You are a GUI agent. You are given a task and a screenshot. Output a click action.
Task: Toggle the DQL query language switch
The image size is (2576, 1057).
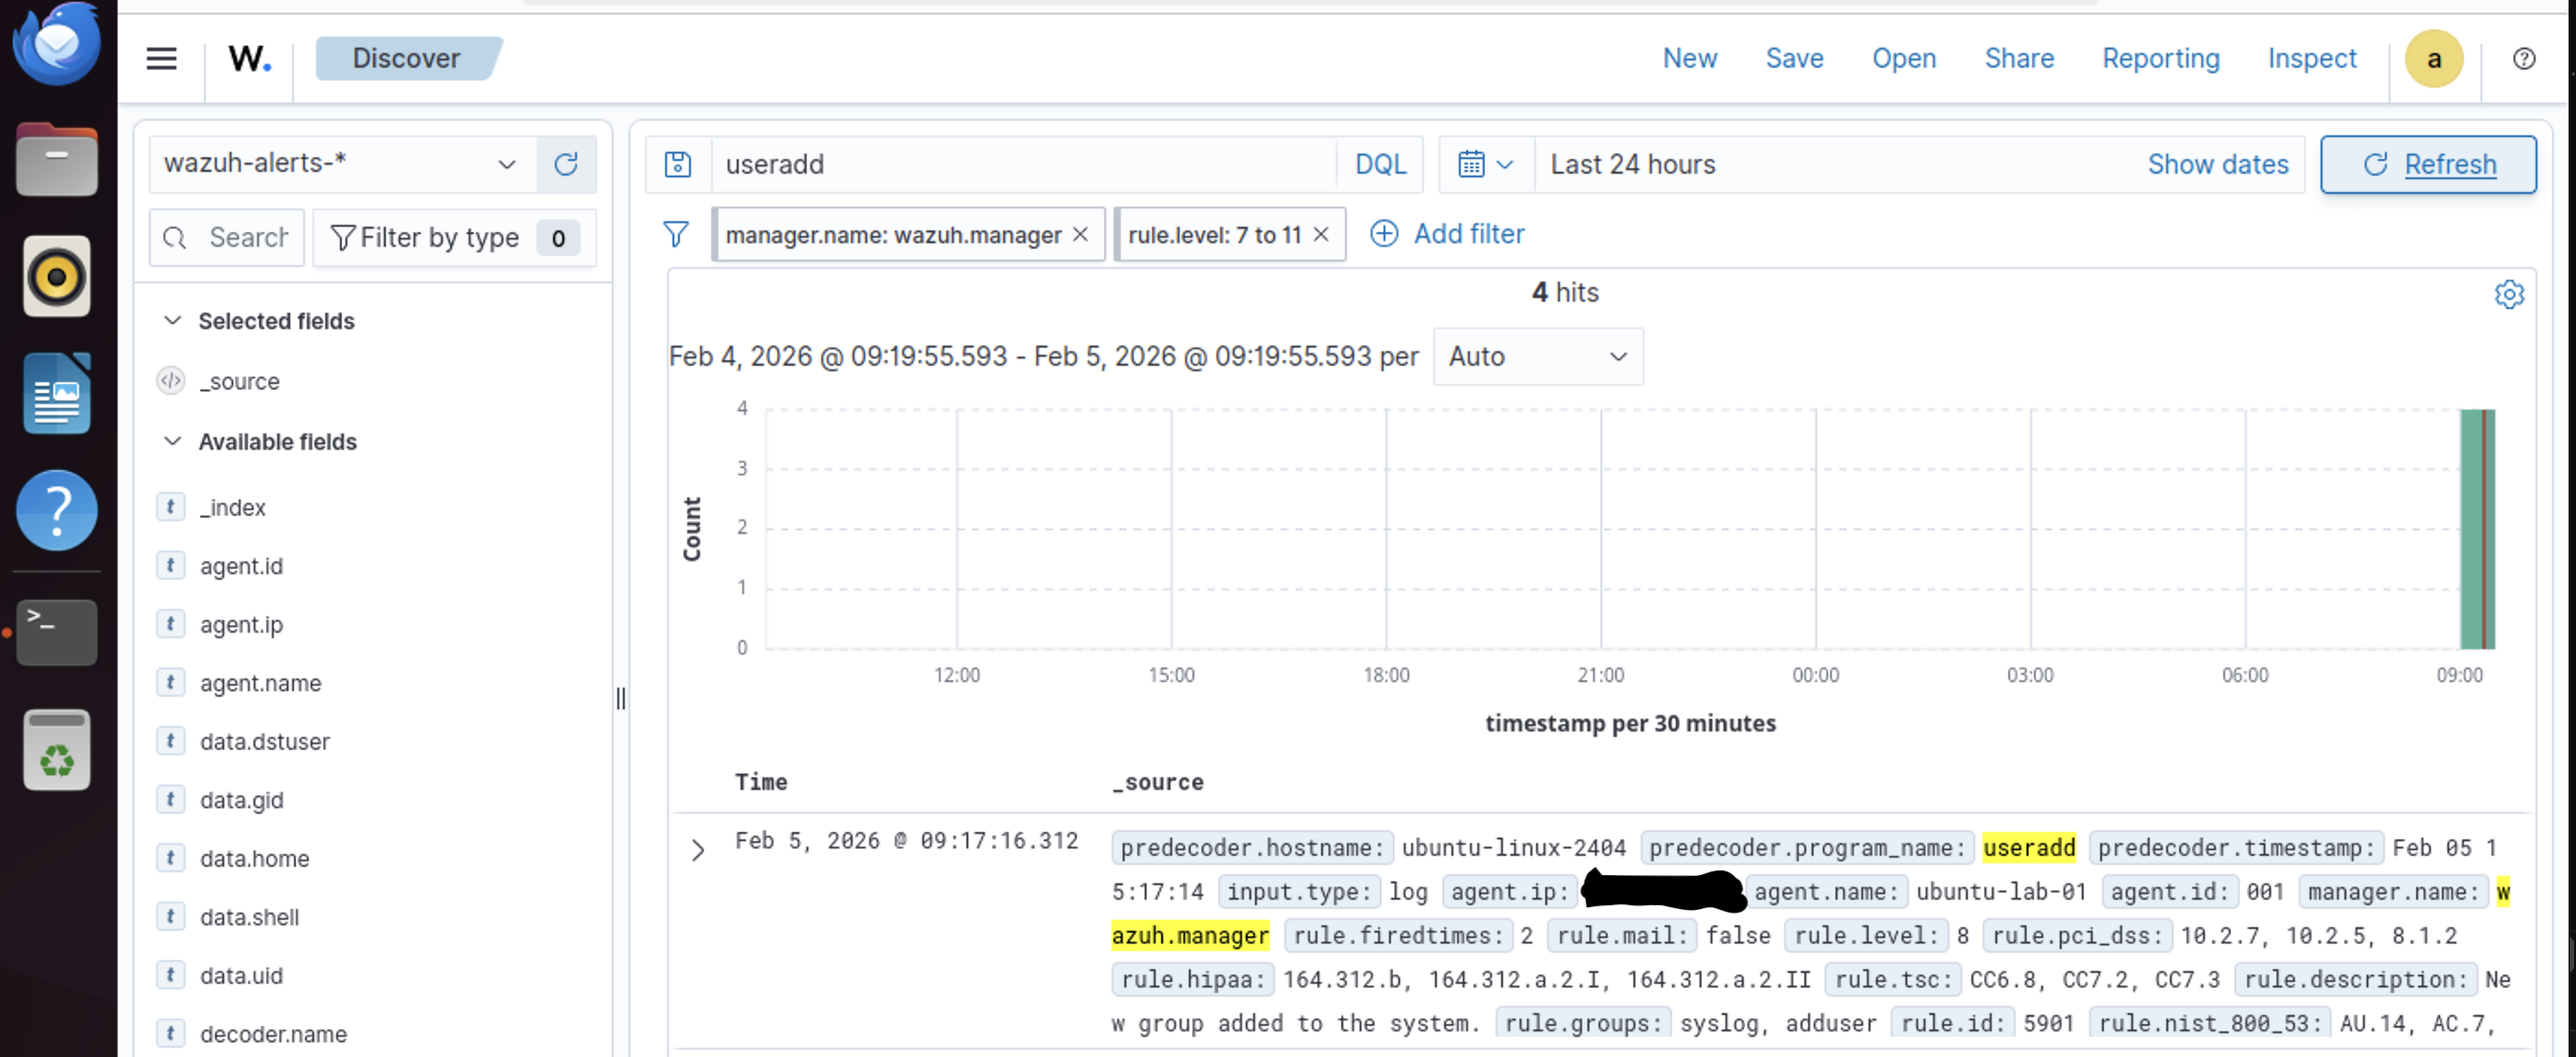[1379, 164]
